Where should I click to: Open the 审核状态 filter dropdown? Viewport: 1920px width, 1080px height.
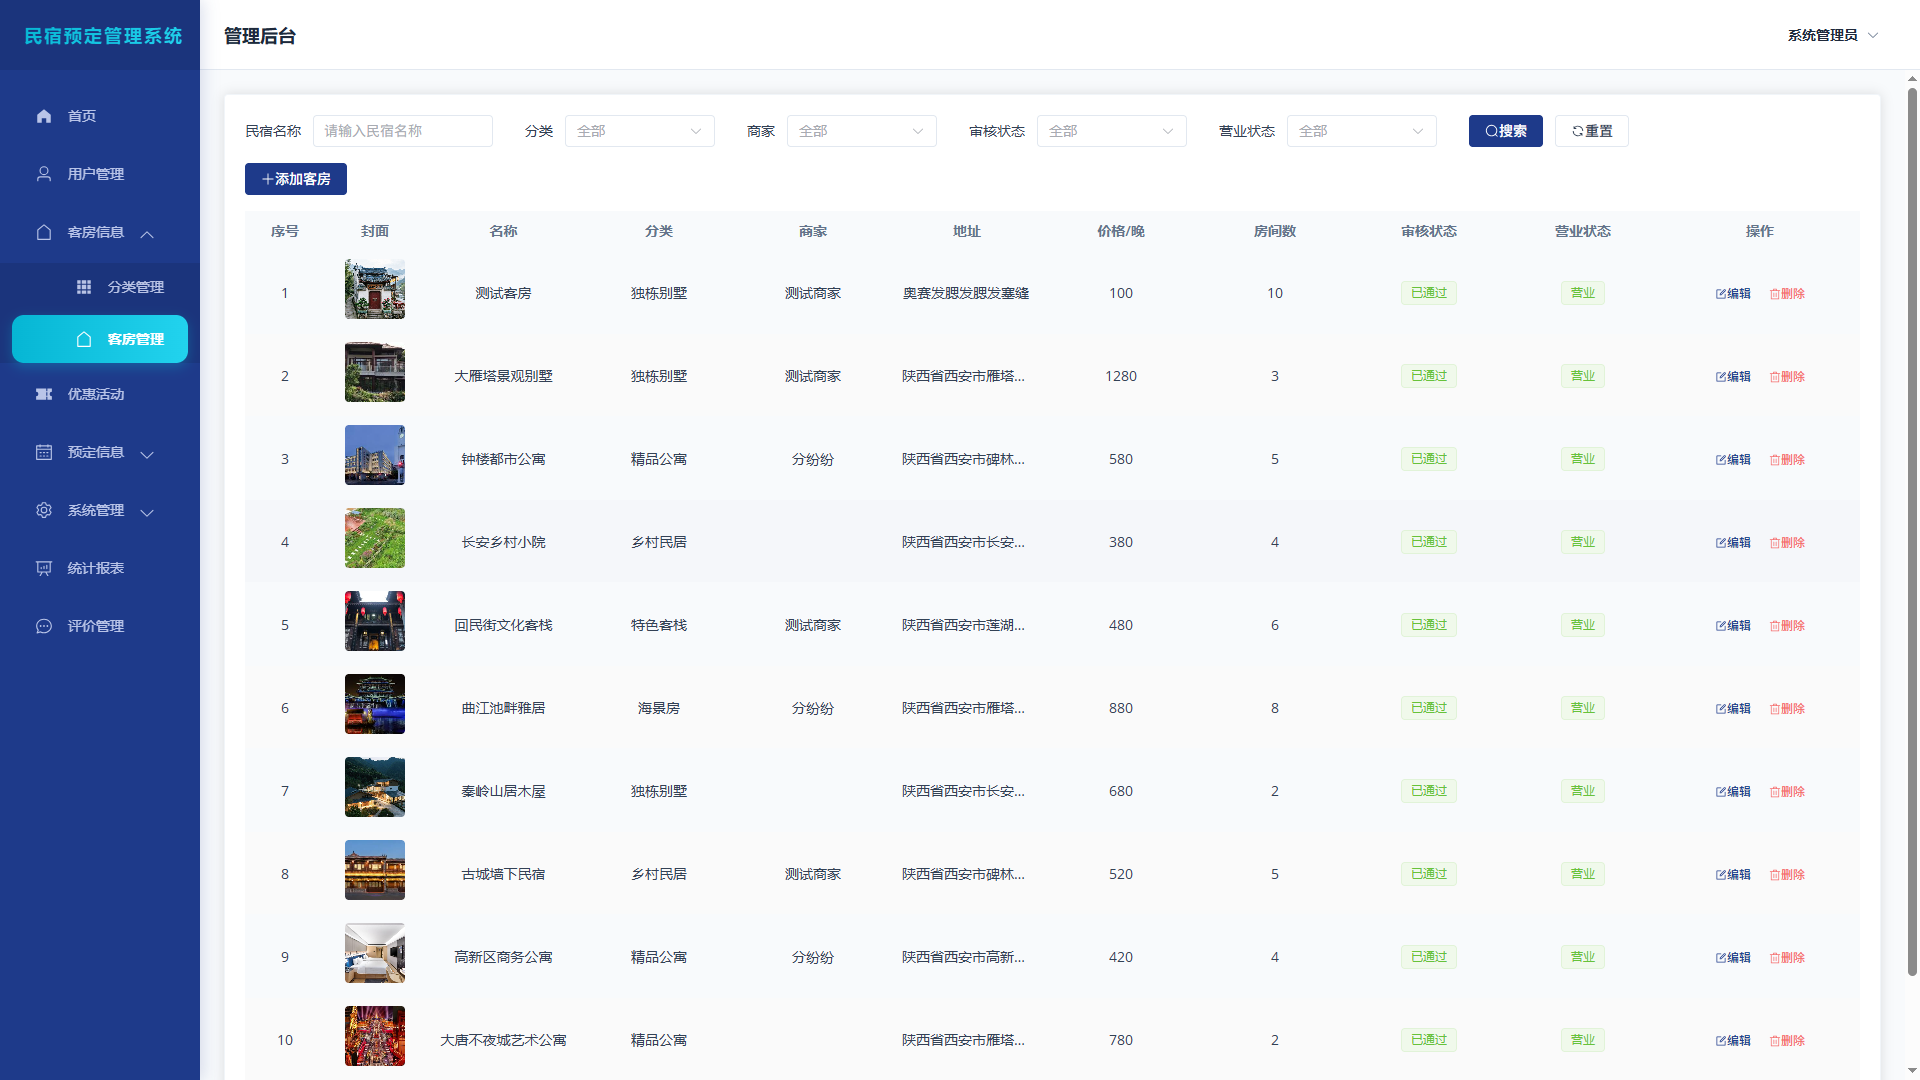tap(1112, 131)
